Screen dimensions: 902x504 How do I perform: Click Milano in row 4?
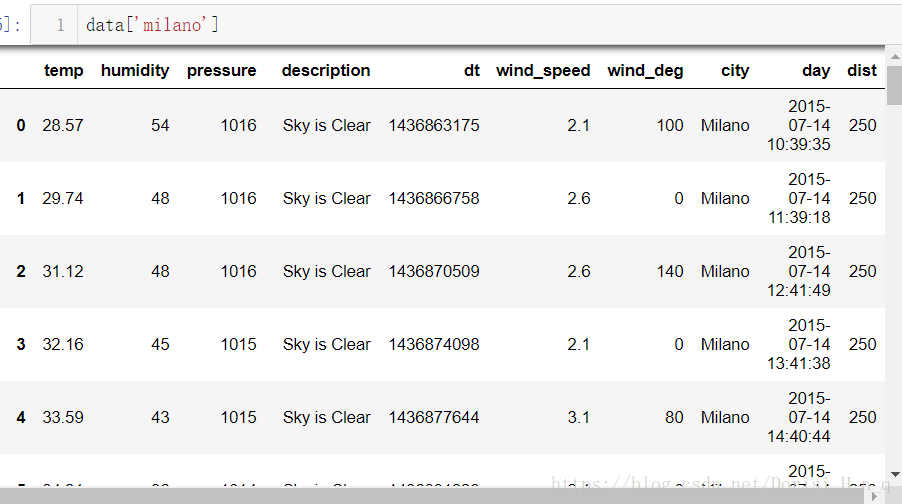[725, 418]
